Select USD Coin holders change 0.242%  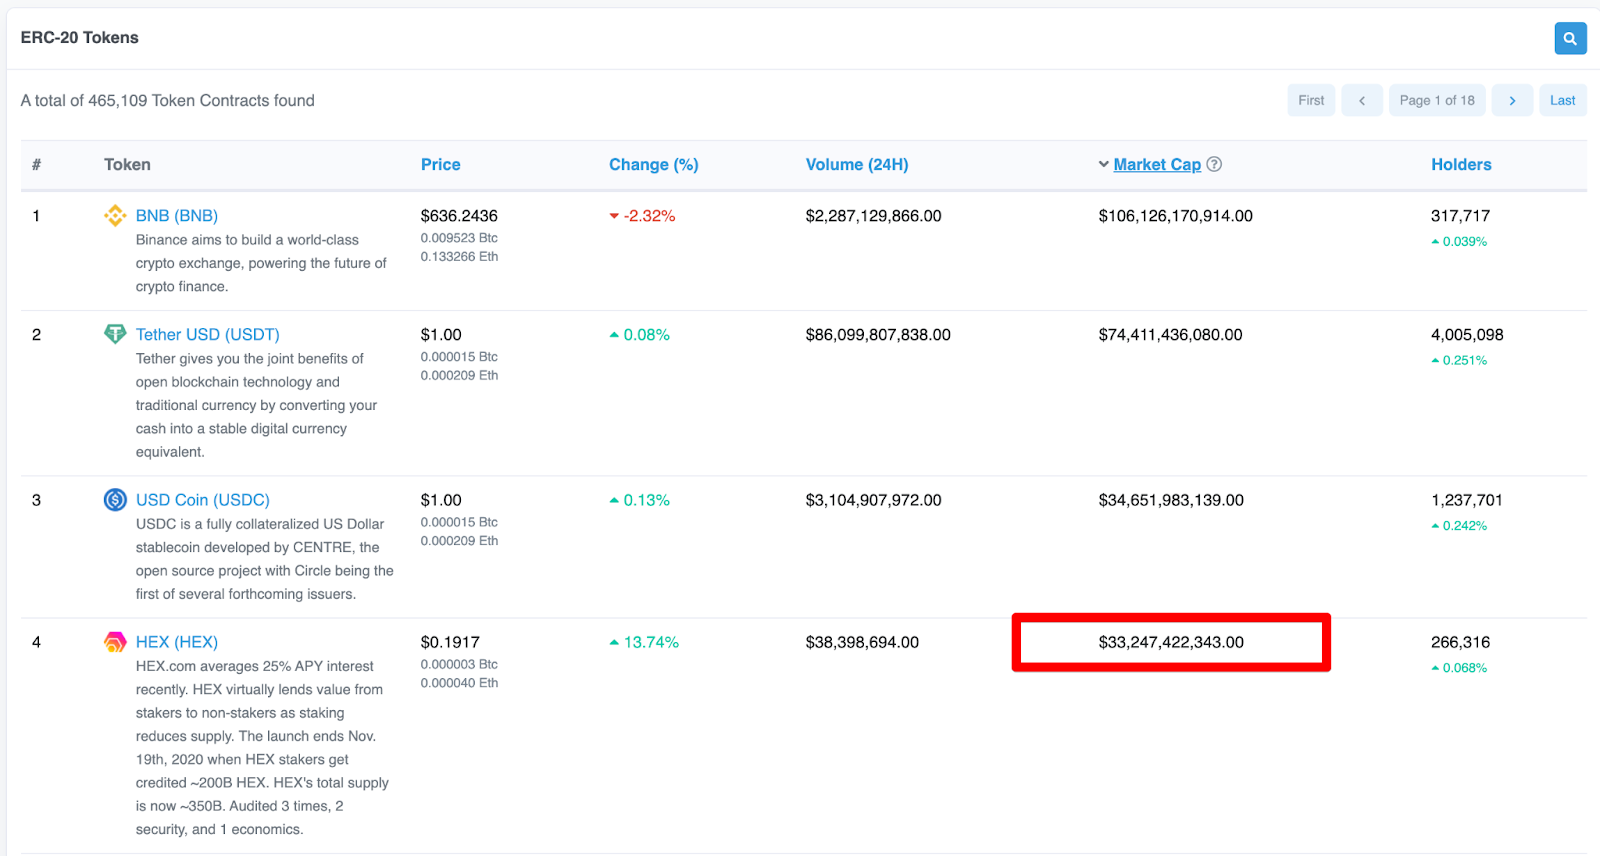tap(1465, 526)
